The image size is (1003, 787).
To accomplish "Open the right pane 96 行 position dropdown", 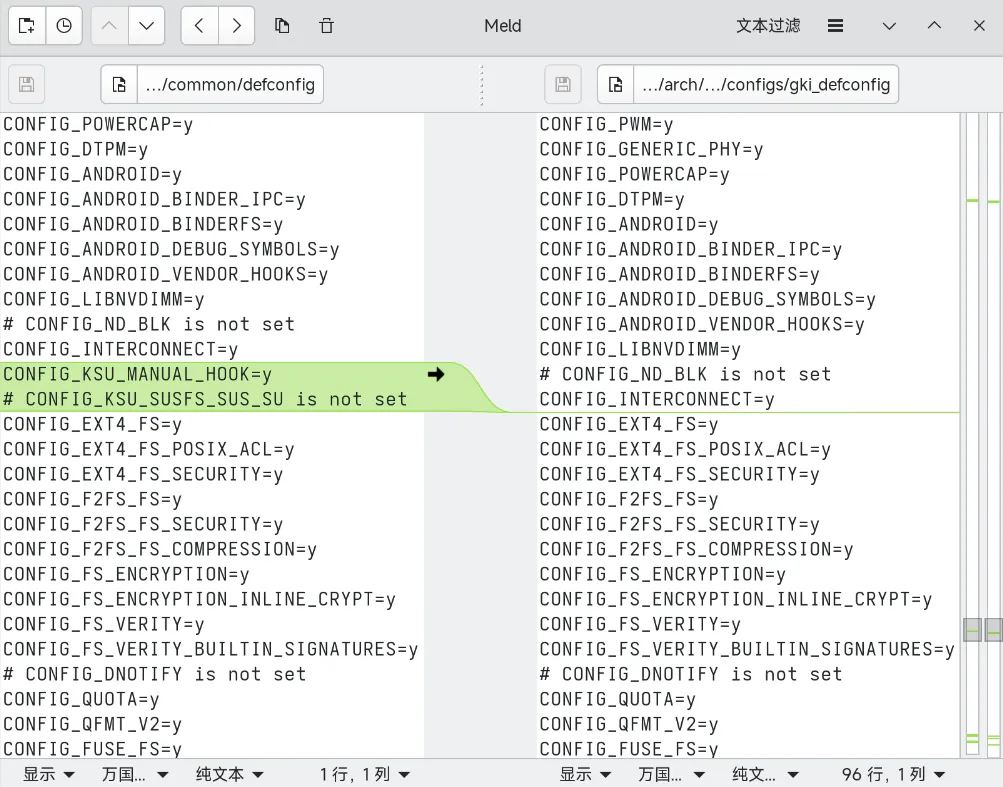I will pos(892,774).
